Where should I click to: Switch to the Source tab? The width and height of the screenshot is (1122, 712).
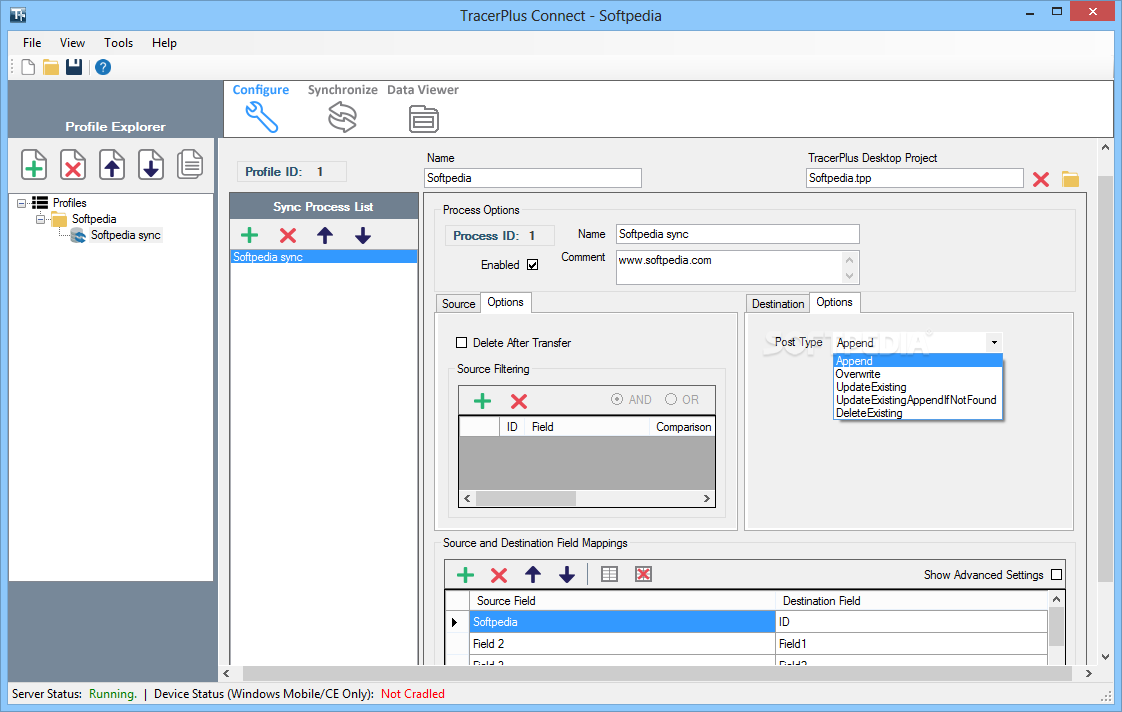[x=458, y=304]
